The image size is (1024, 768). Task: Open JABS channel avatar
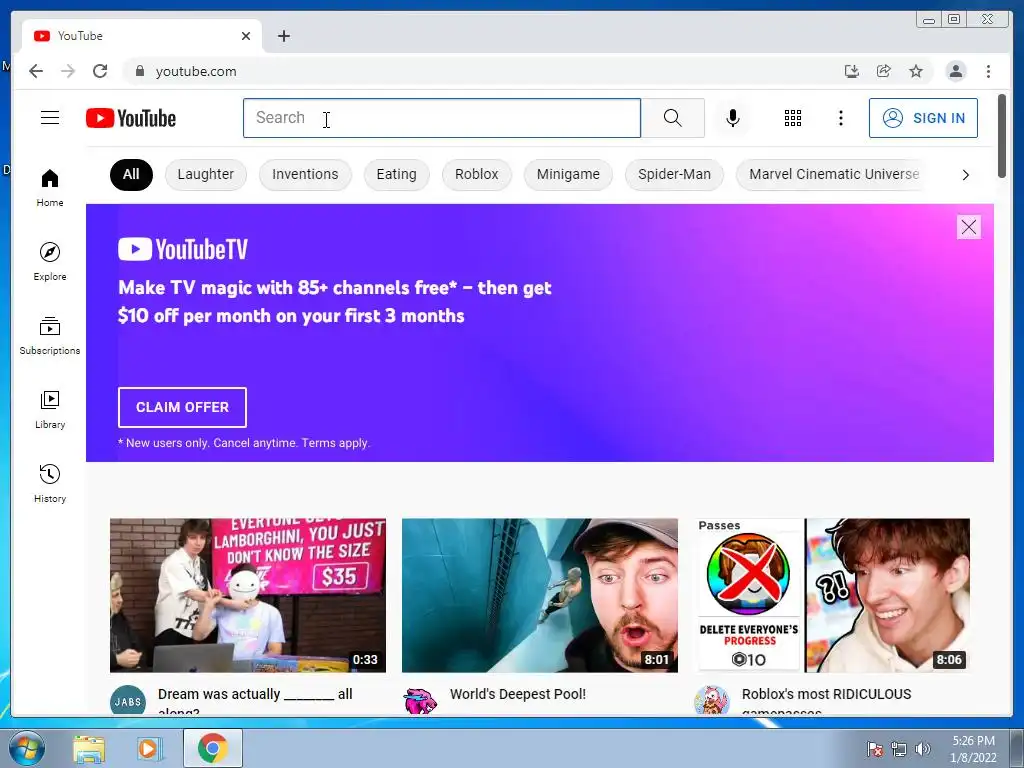(x=128, y=700)
